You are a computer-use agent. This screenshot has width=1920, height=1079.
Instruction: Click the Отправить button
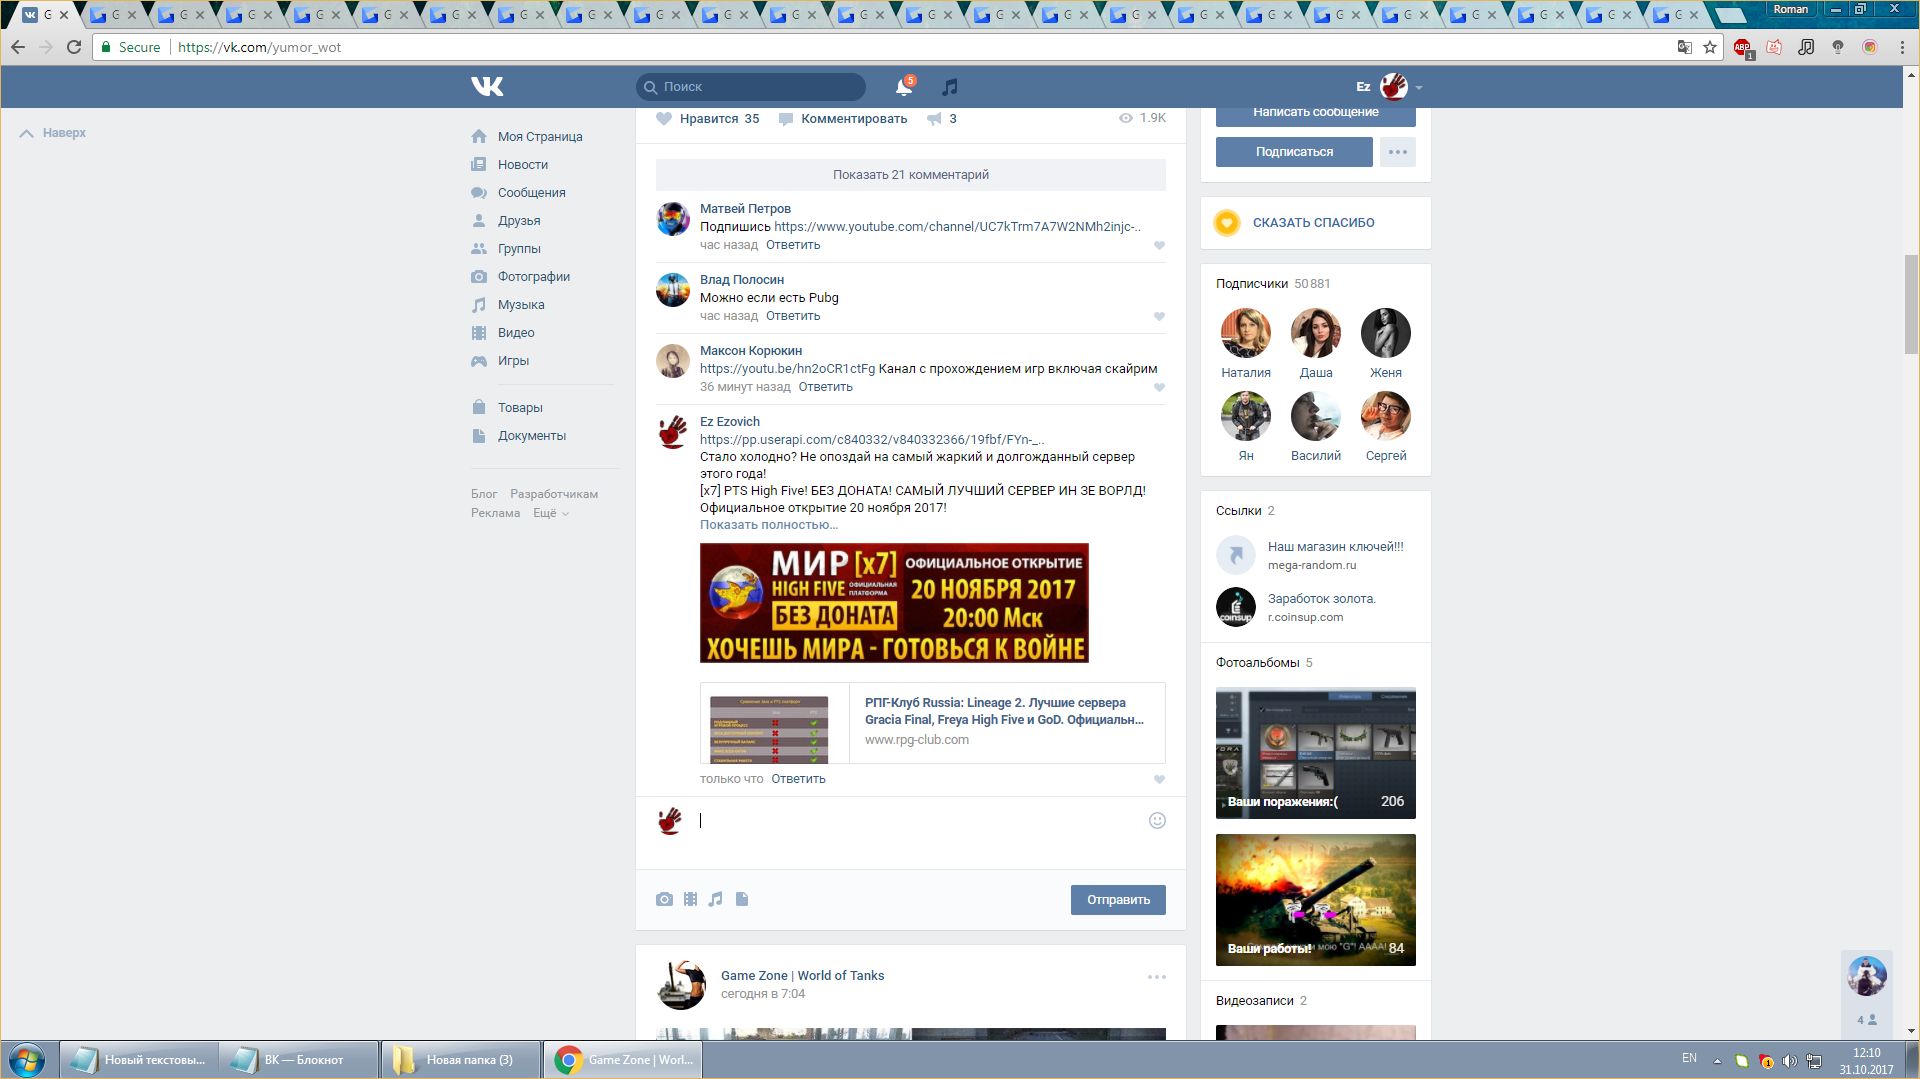click(1118, 900)
